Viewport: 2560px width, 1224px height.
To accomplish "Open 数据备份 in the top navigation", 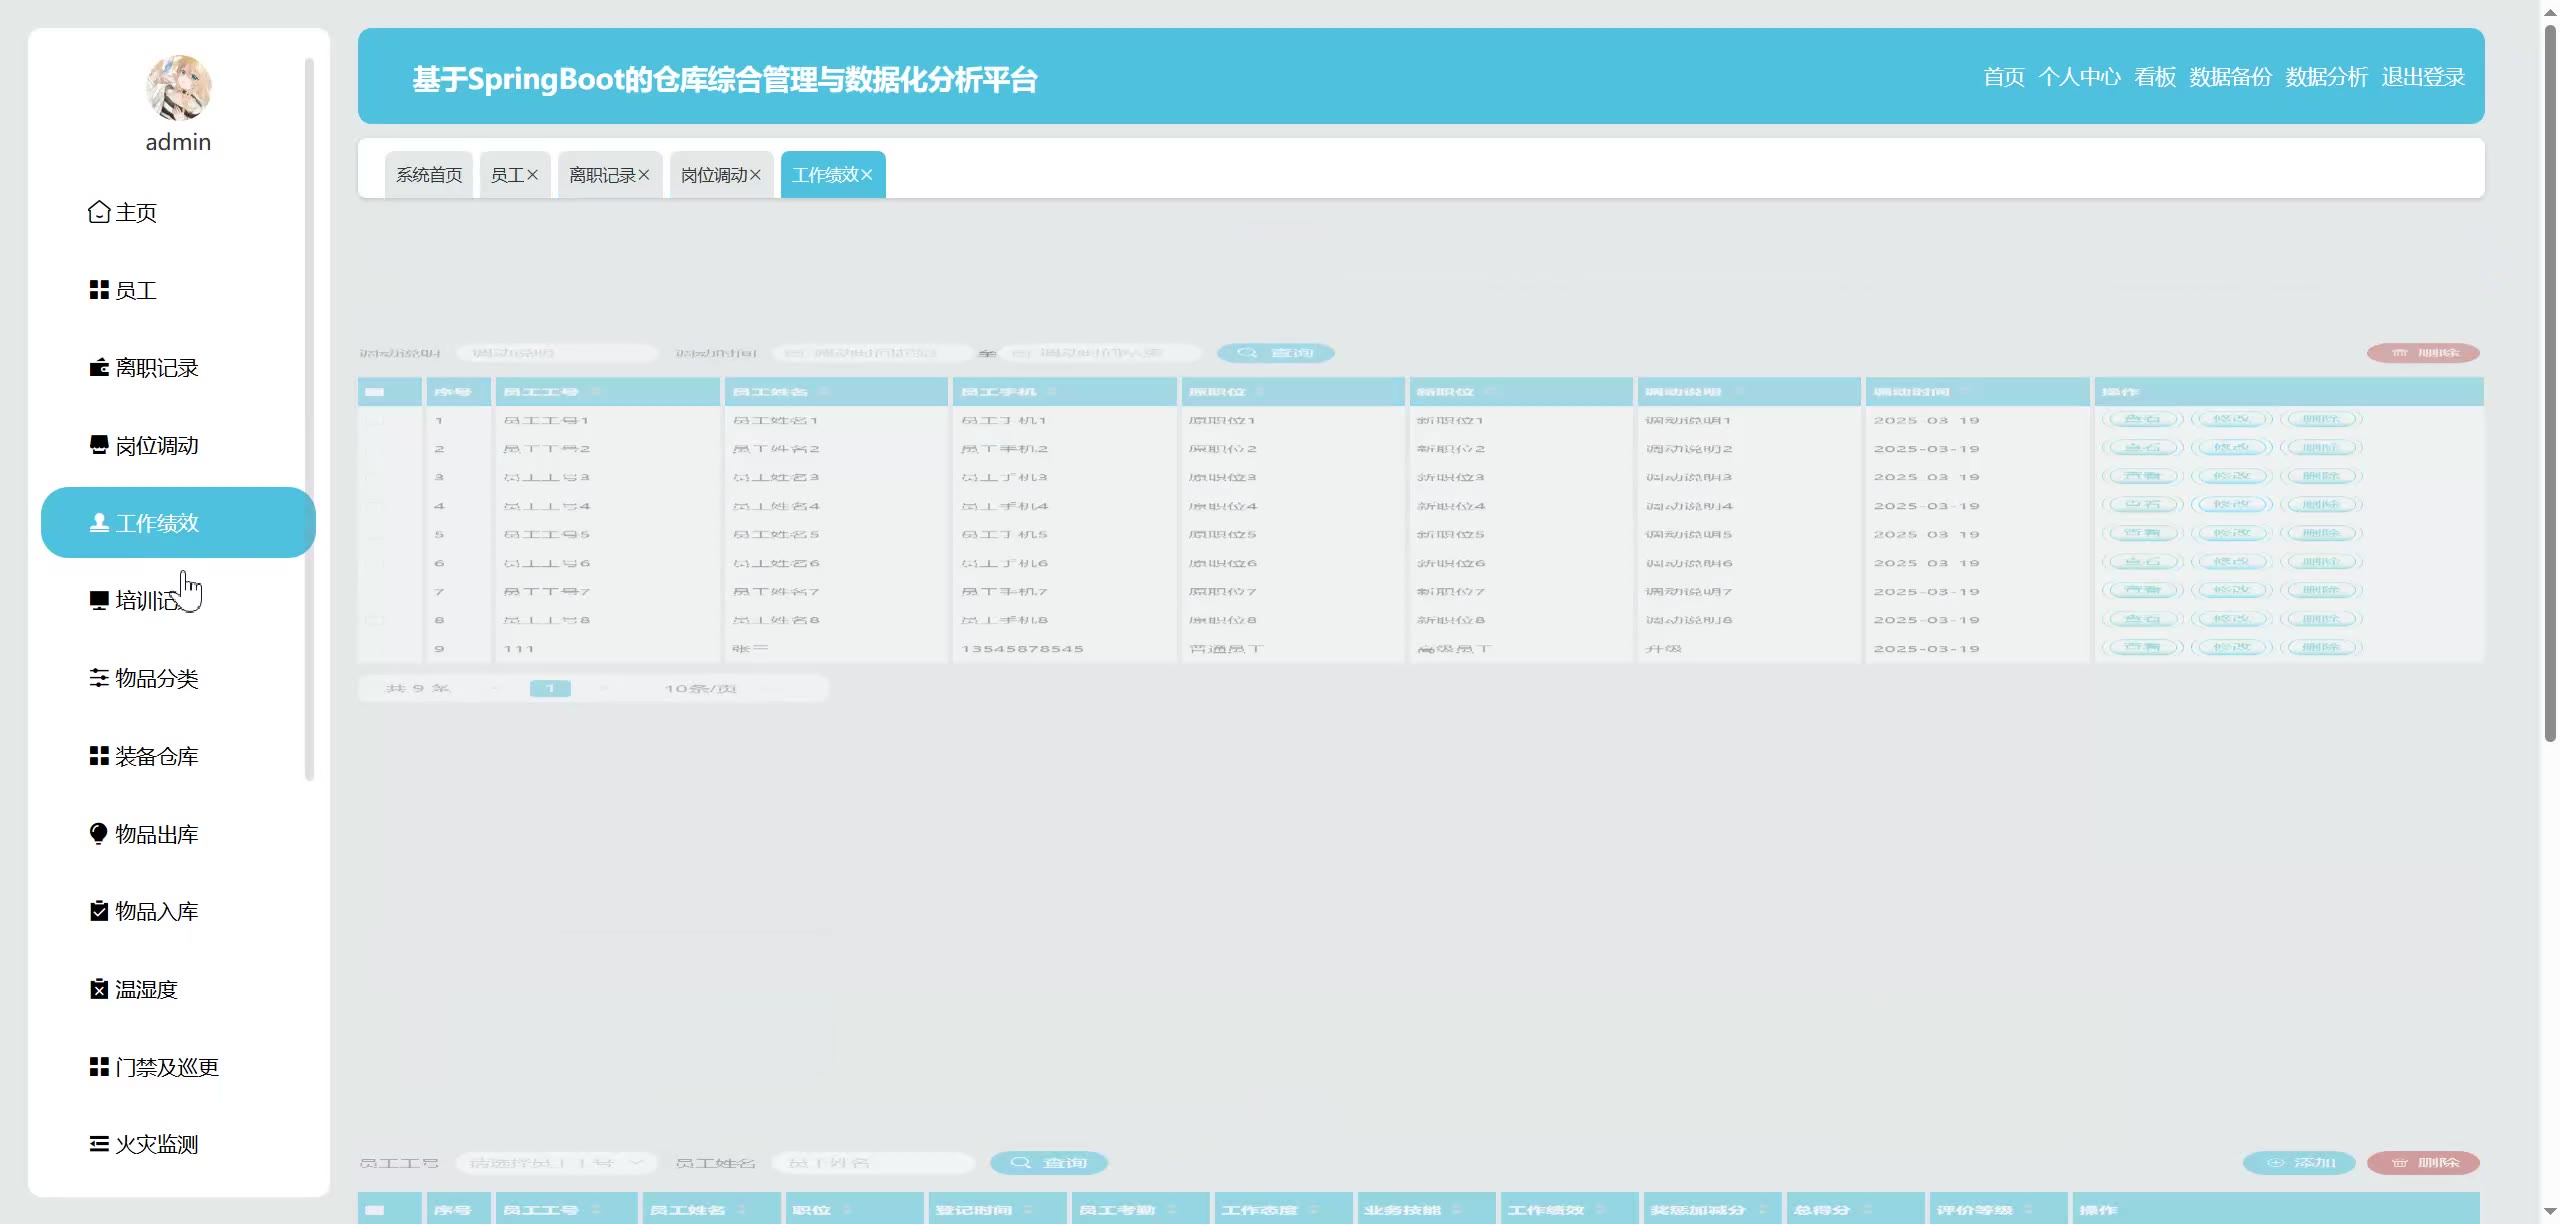I will pyautogui.click(x=2230, y=77).
